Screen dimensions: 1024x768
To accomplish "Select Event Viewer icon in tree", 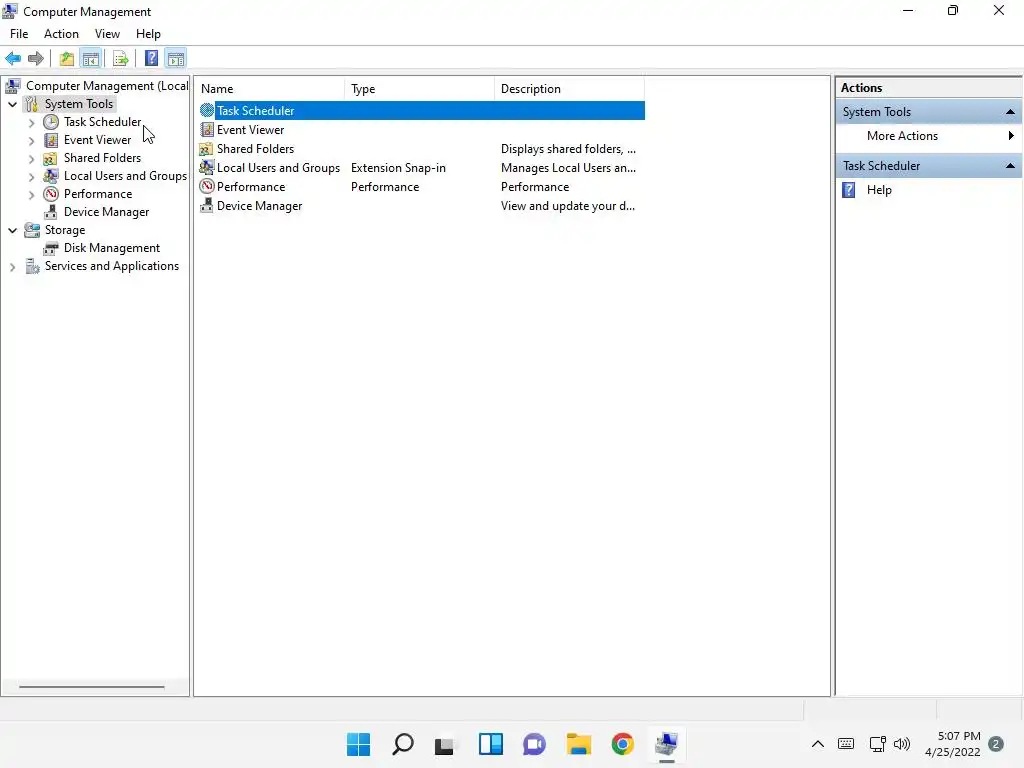I will point(51,140).
